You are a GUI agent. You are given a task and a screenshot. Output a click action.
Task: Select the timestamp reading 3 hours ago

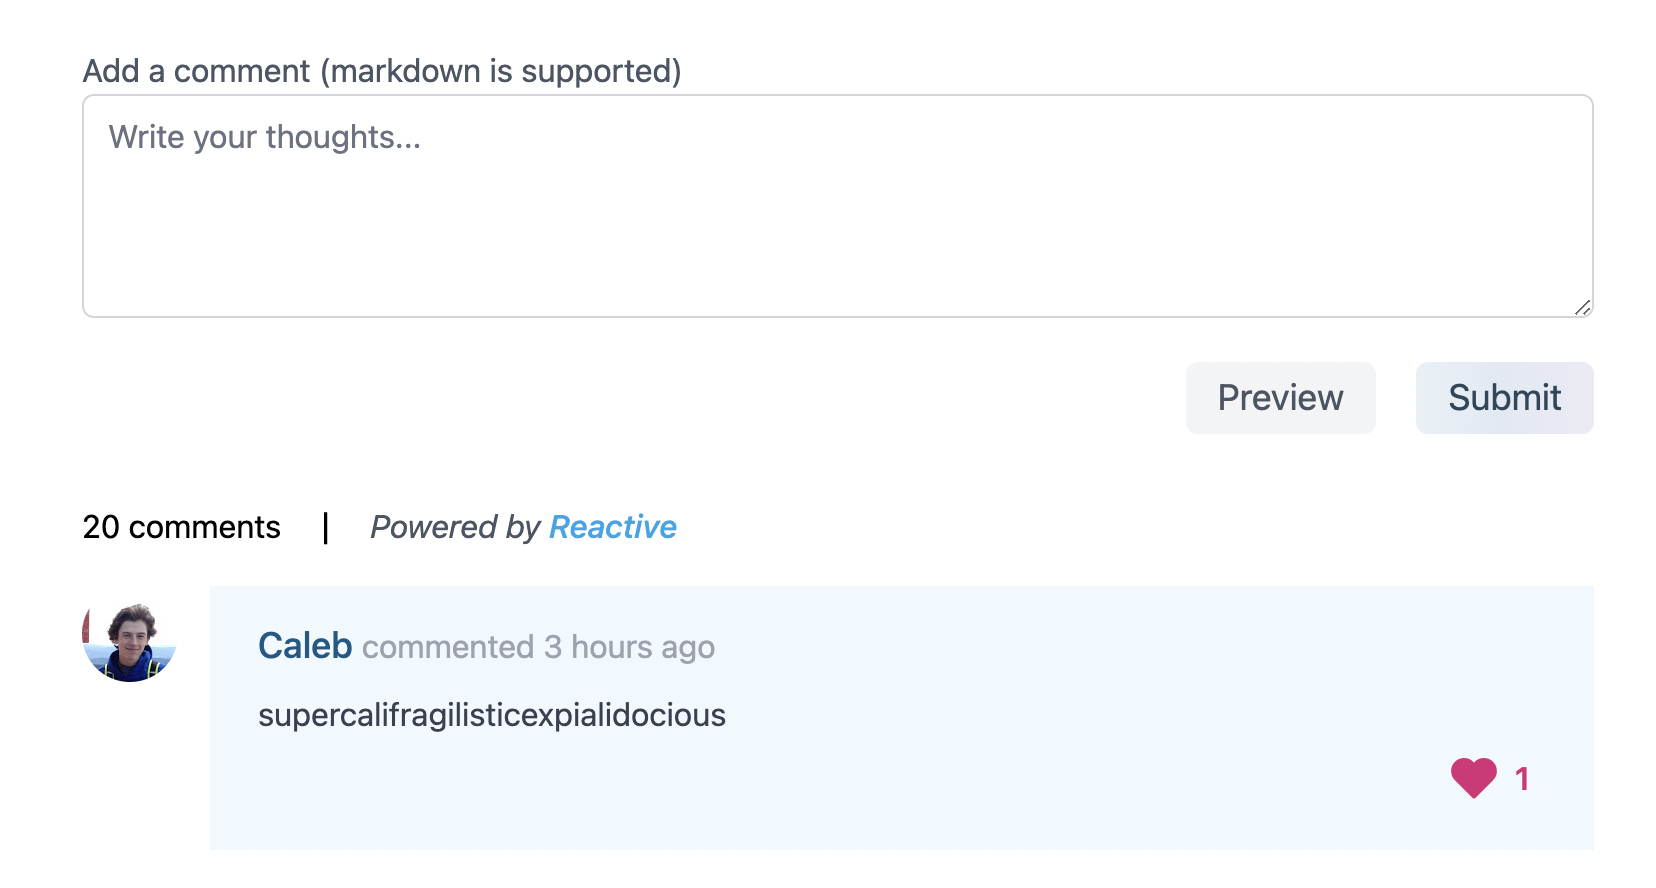click(x=628, y=648)
